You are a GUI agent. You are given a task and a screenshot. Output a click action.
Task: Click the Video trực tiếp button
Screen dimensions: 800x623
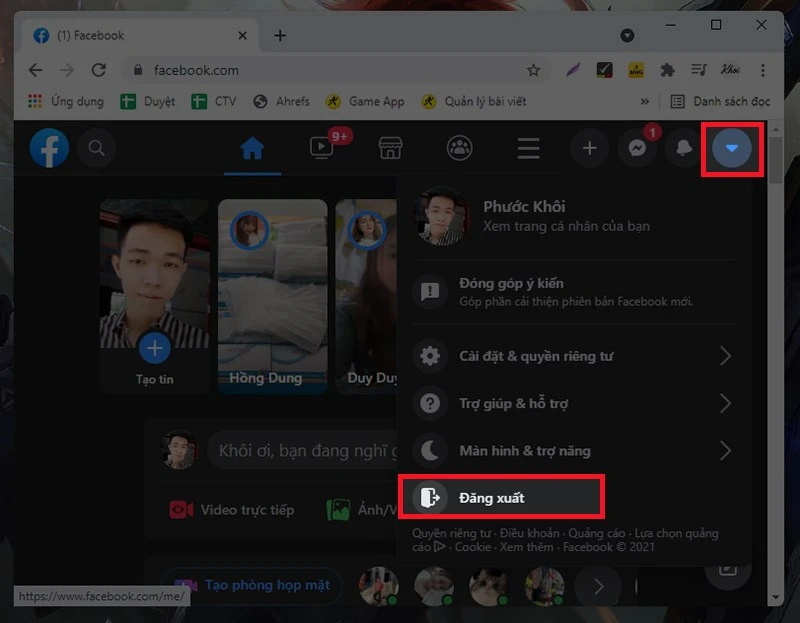tap(234, 510)
